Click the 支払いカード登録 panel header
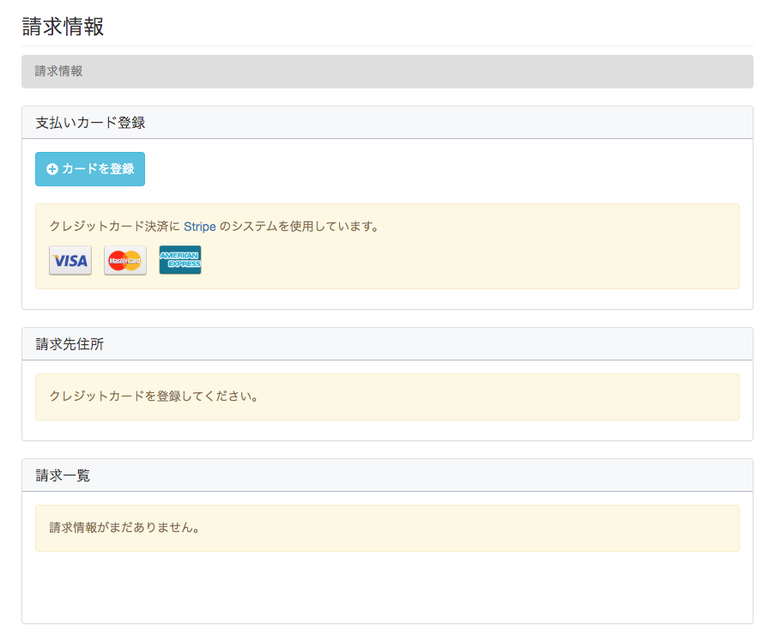This screenshot has height=642, width=775. click(x=91, y=123)
